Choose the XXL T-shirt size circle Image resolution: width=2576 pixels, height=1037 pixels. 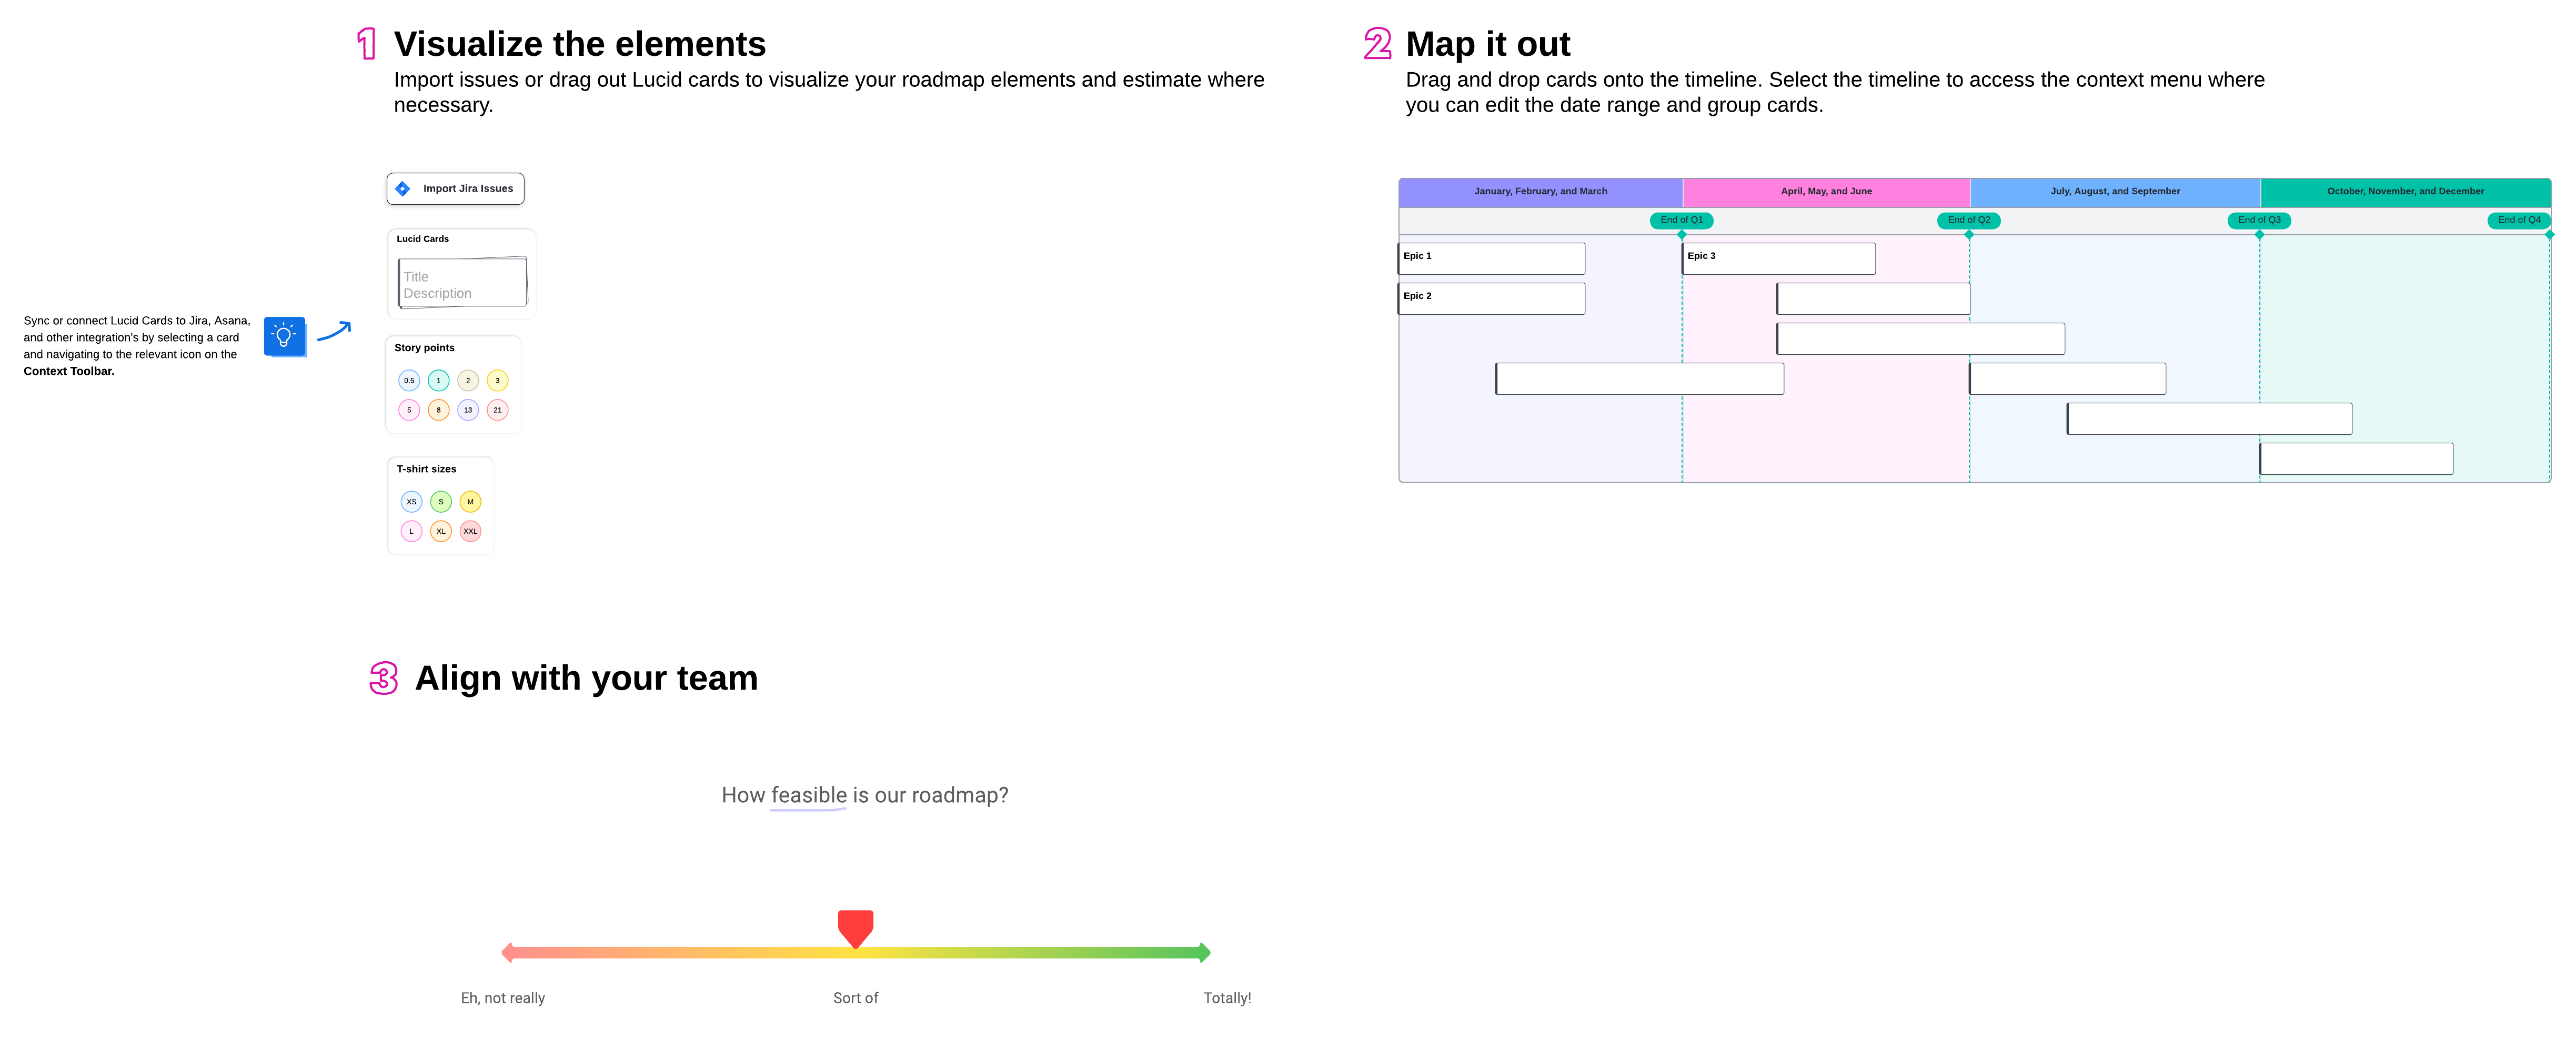click(x=470, y=531)
